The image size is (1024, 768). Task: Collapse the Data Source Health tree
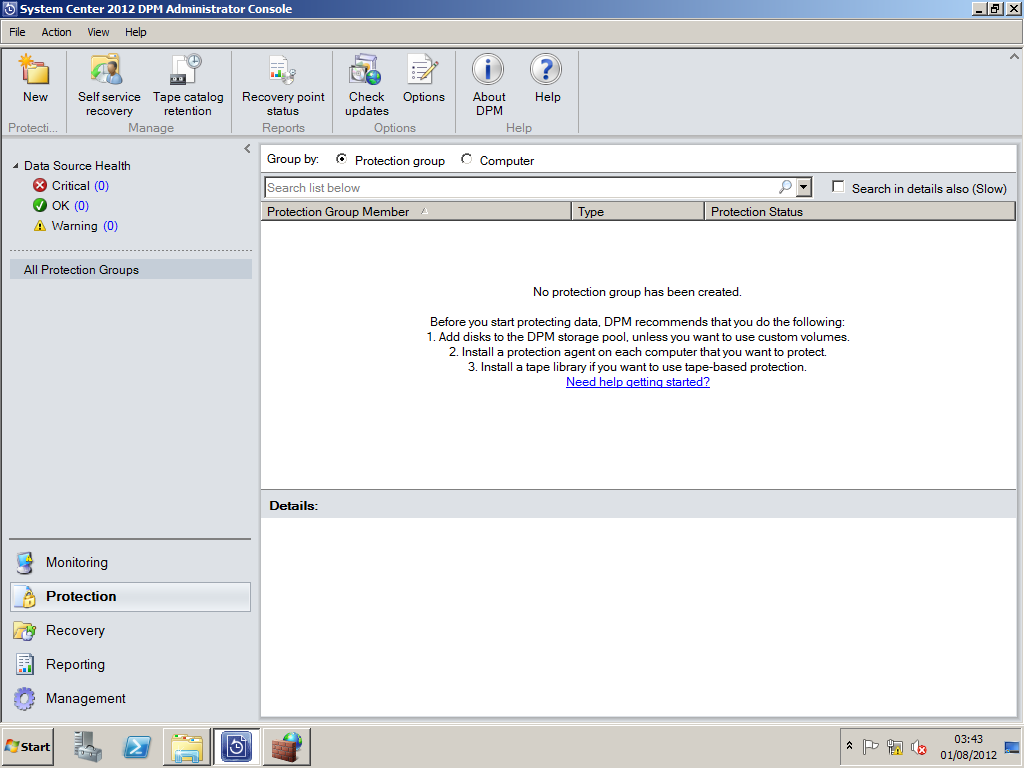coord(16,166)
